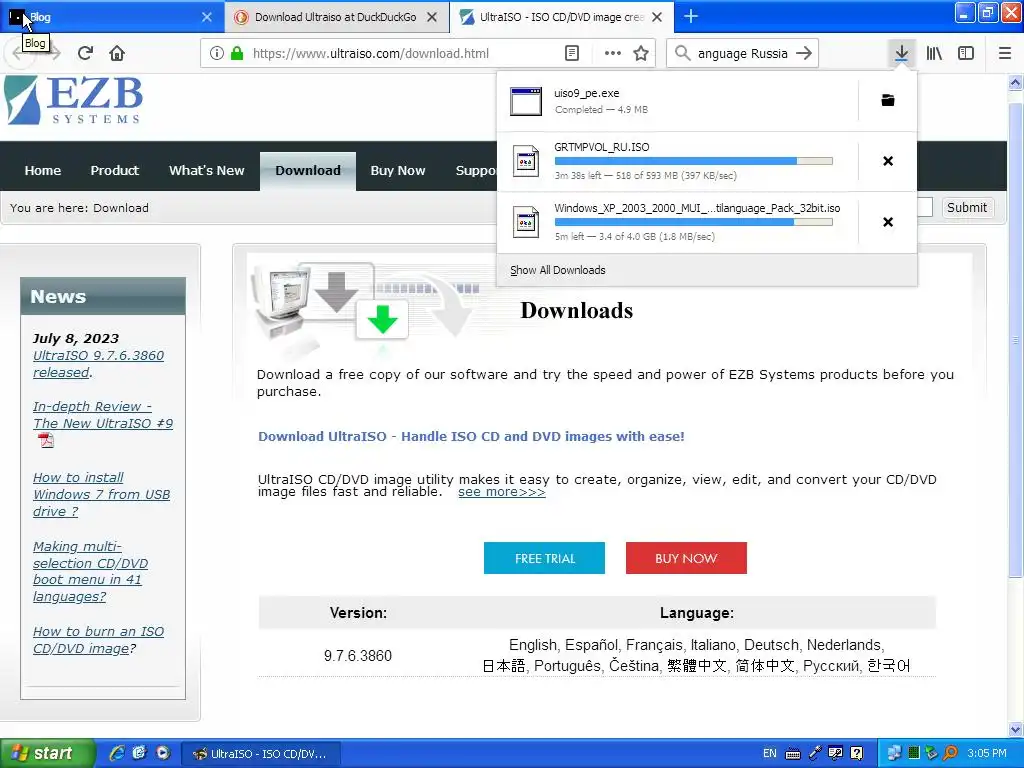Screen dimensions: 1024x768
Task: Open 'UltraISO 9.7.6.3860 released' news link
Action: tap(98, 364)
